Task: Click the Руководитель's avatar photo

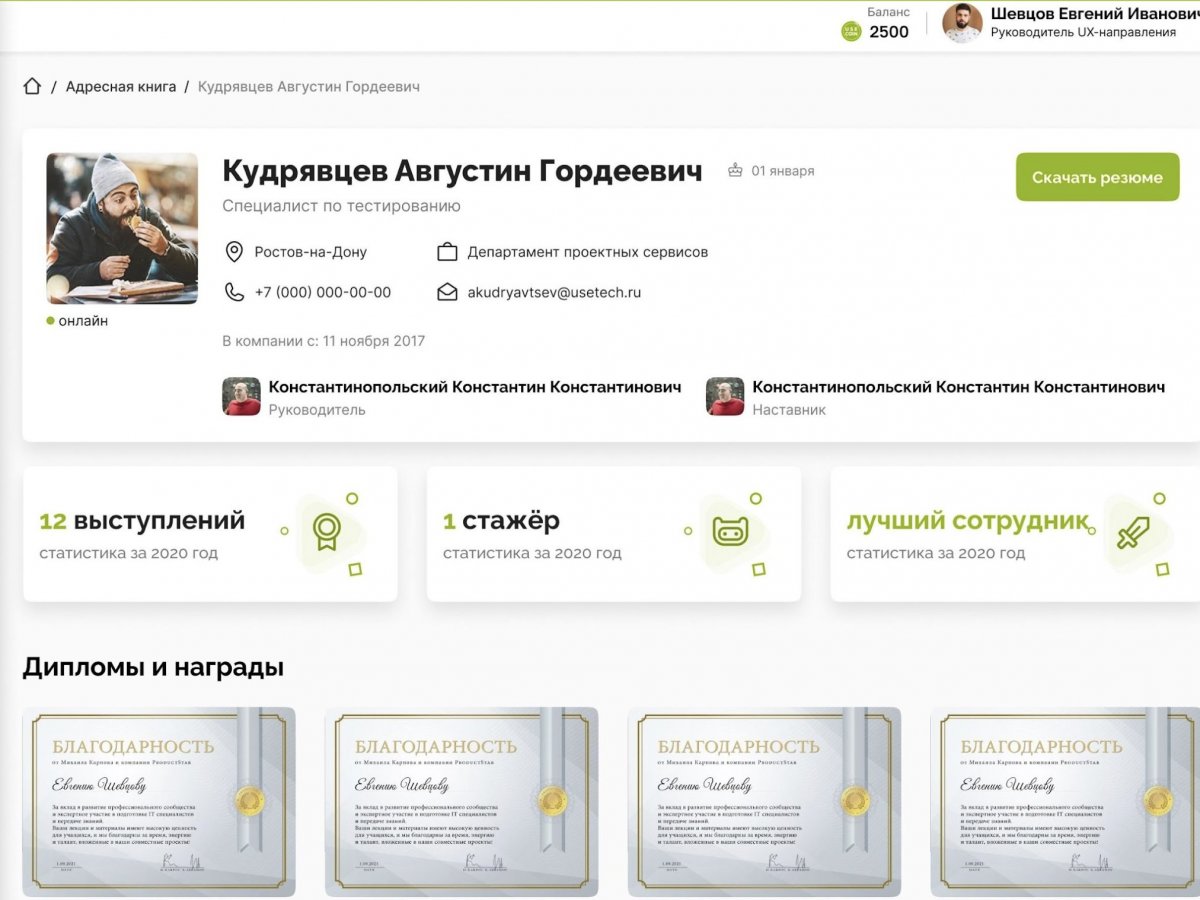Action: 240,396
